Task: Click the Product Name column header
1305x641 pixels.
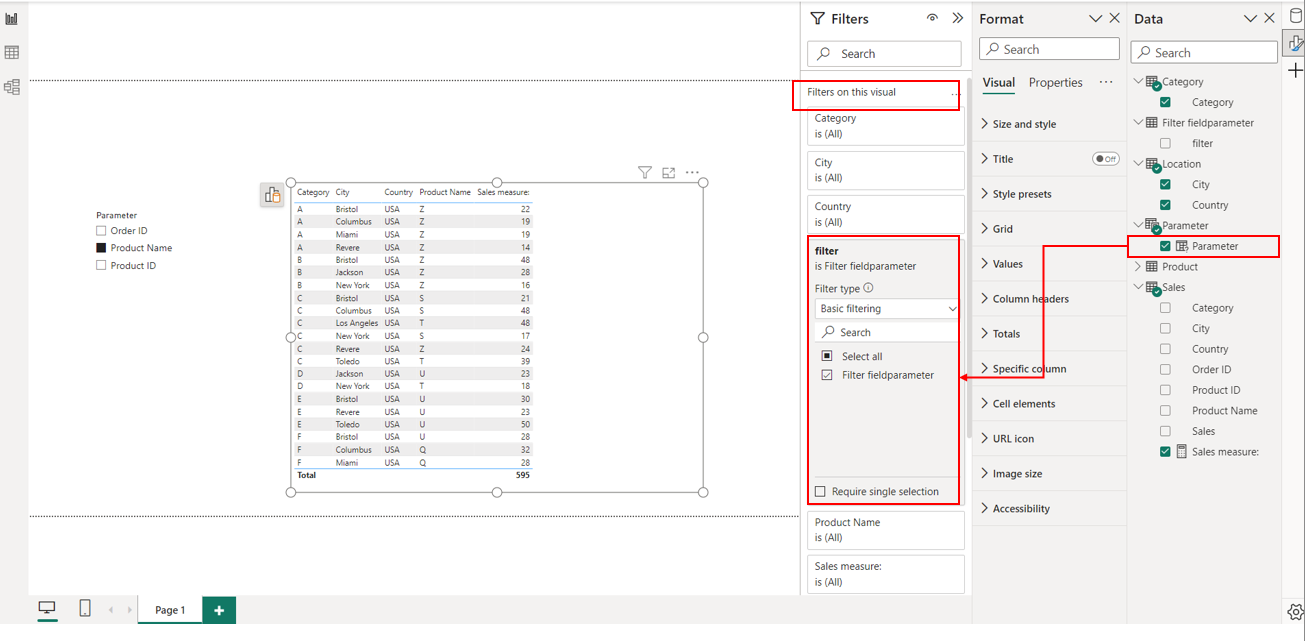Action: [445, 192]
